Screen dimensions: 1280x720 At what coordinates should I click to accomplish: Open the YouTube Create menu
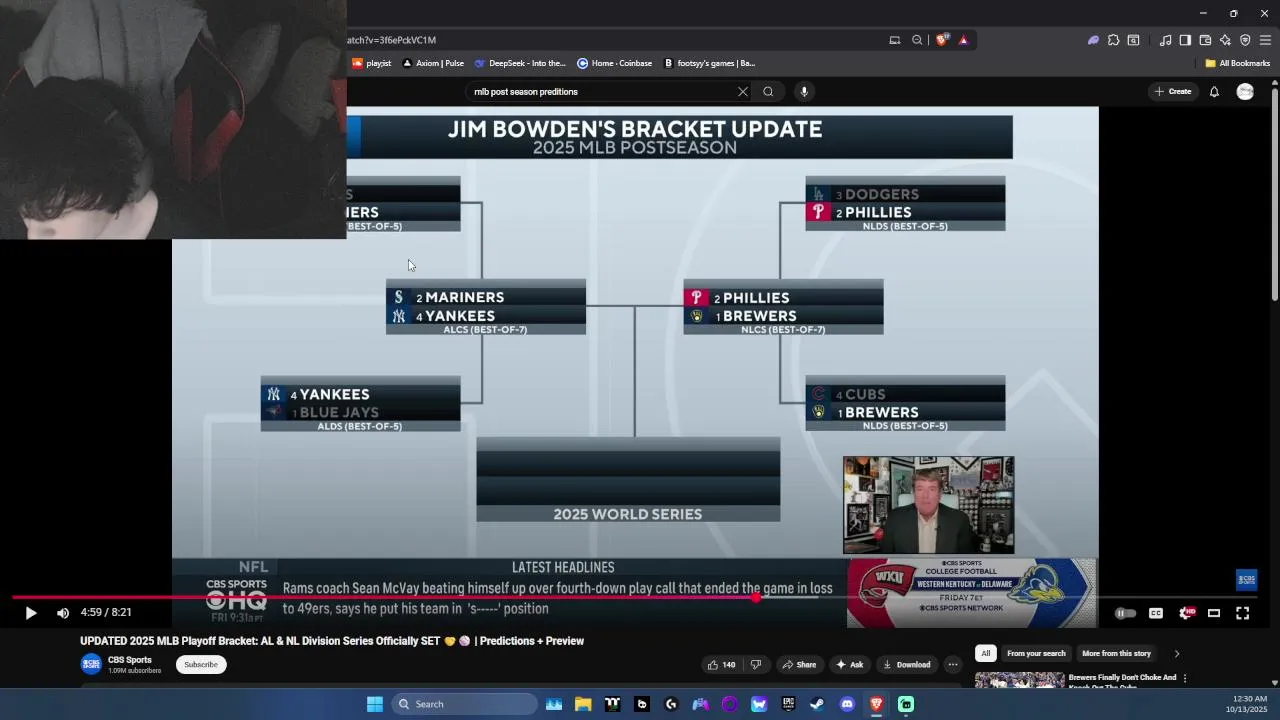1173,91
